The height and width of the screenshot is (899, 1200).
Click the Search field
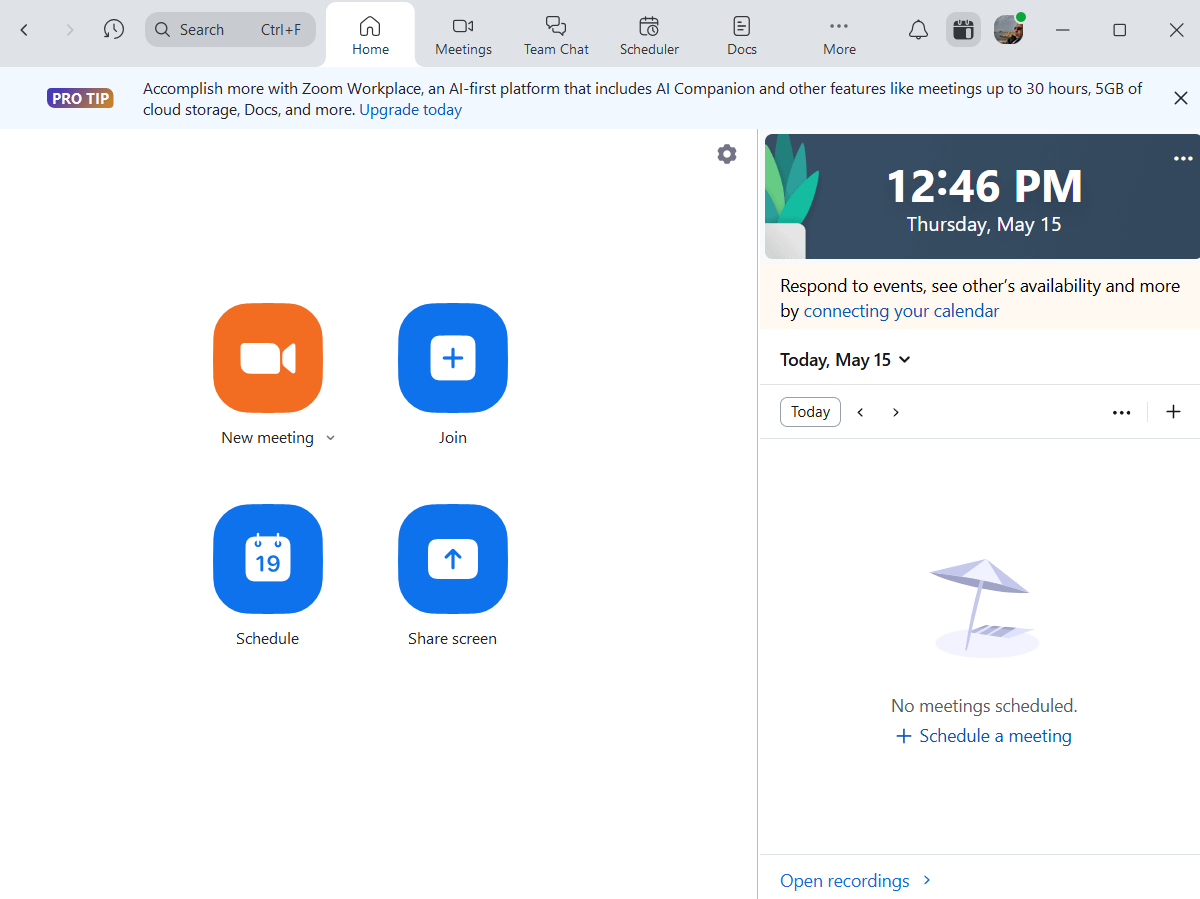[x=230, y=30]
